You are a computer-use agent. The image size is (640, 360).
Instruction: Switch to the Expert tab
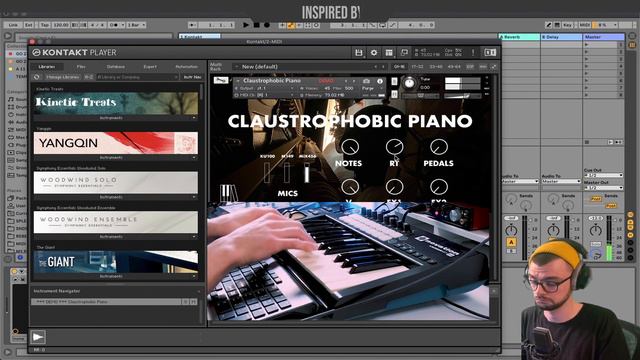coord(150,67)
